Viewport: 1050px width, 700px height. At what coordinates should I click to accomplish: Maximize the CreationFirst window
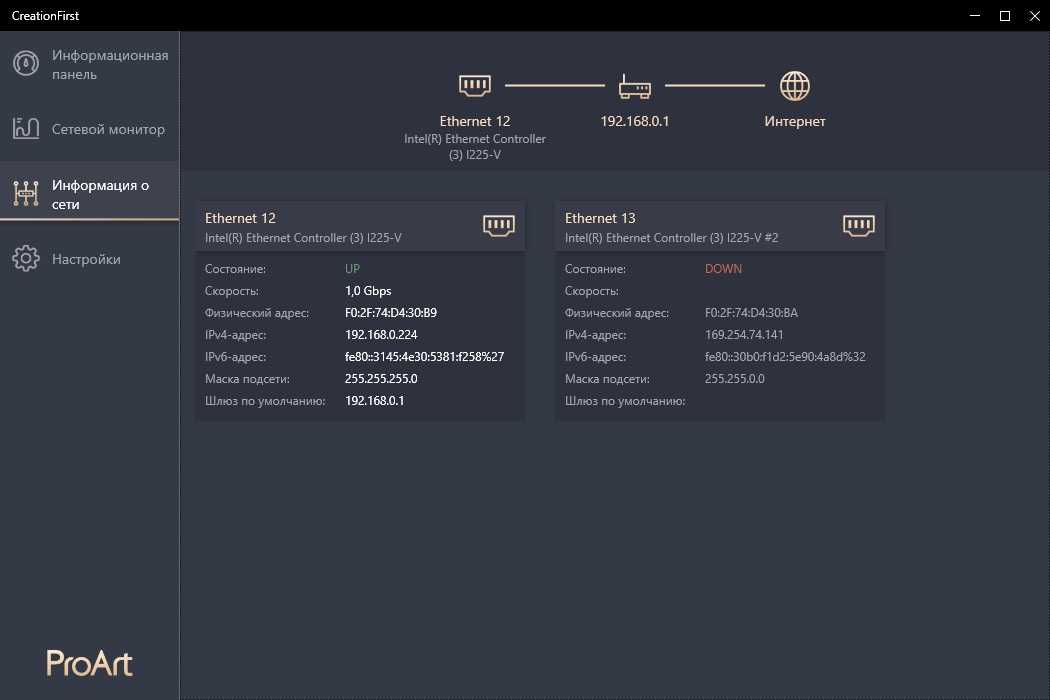click(1005, 15)
